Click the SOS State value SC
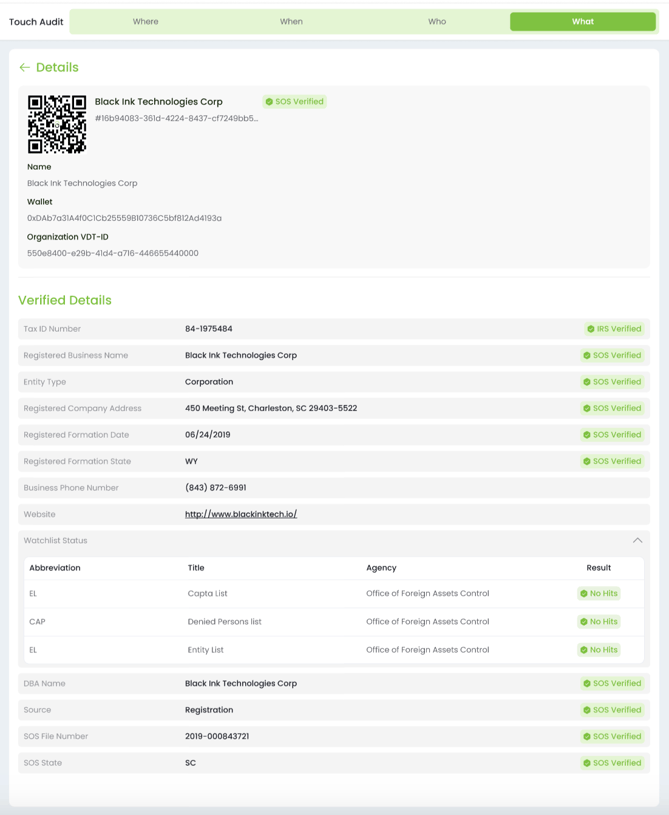The image size is (669, 815). pos(190,763)
